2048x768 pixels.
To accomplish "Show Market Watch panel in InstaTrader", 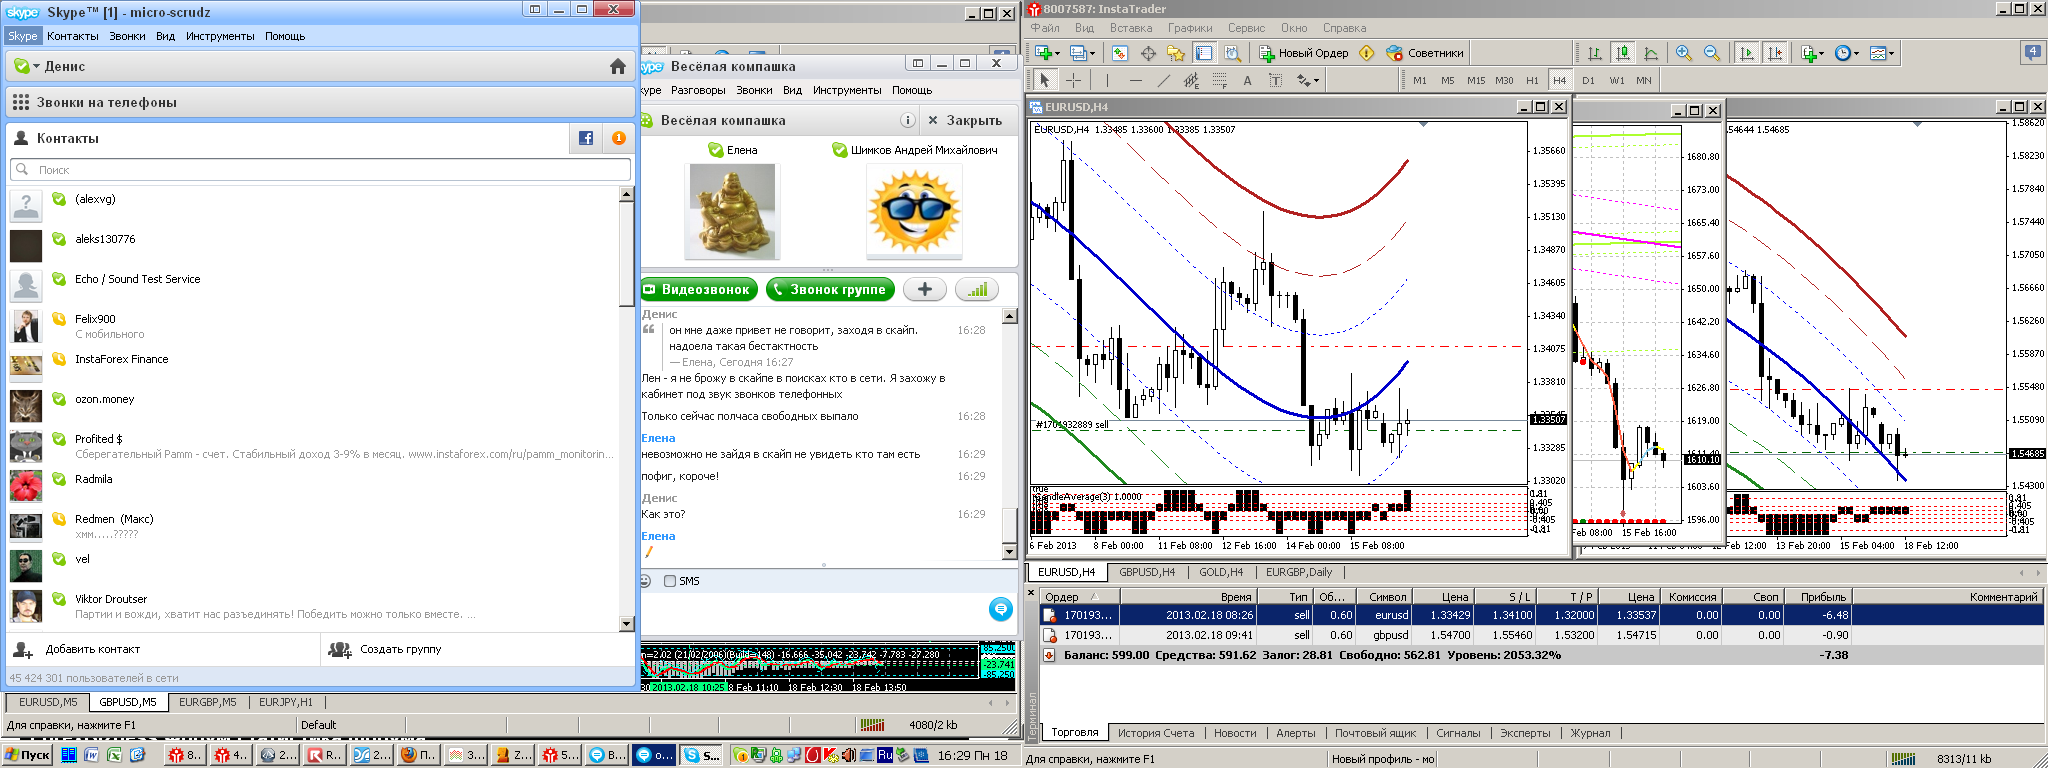I will (1120, 53).
